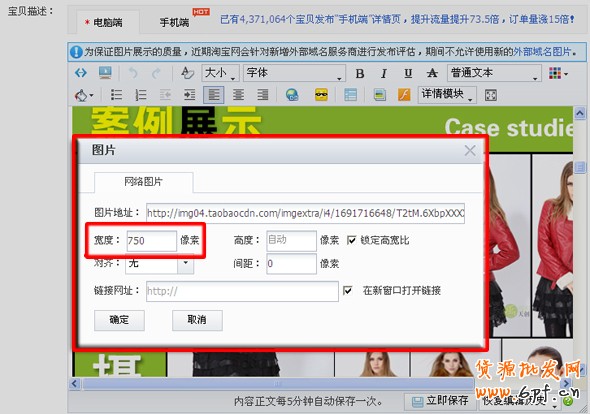Select the 网络图片 tab
Image resolution: width=590 pixels, height=414 pixels.
tap(143, 182)
